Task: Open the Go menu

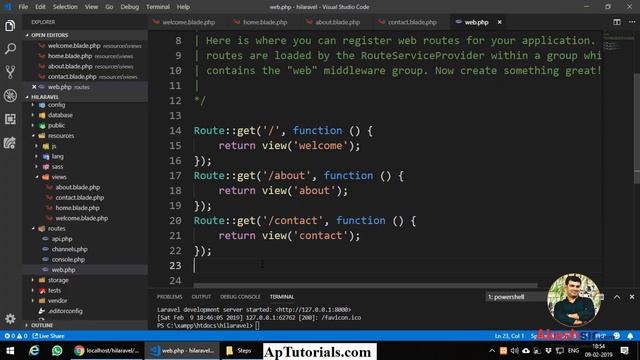Action: 109,7
